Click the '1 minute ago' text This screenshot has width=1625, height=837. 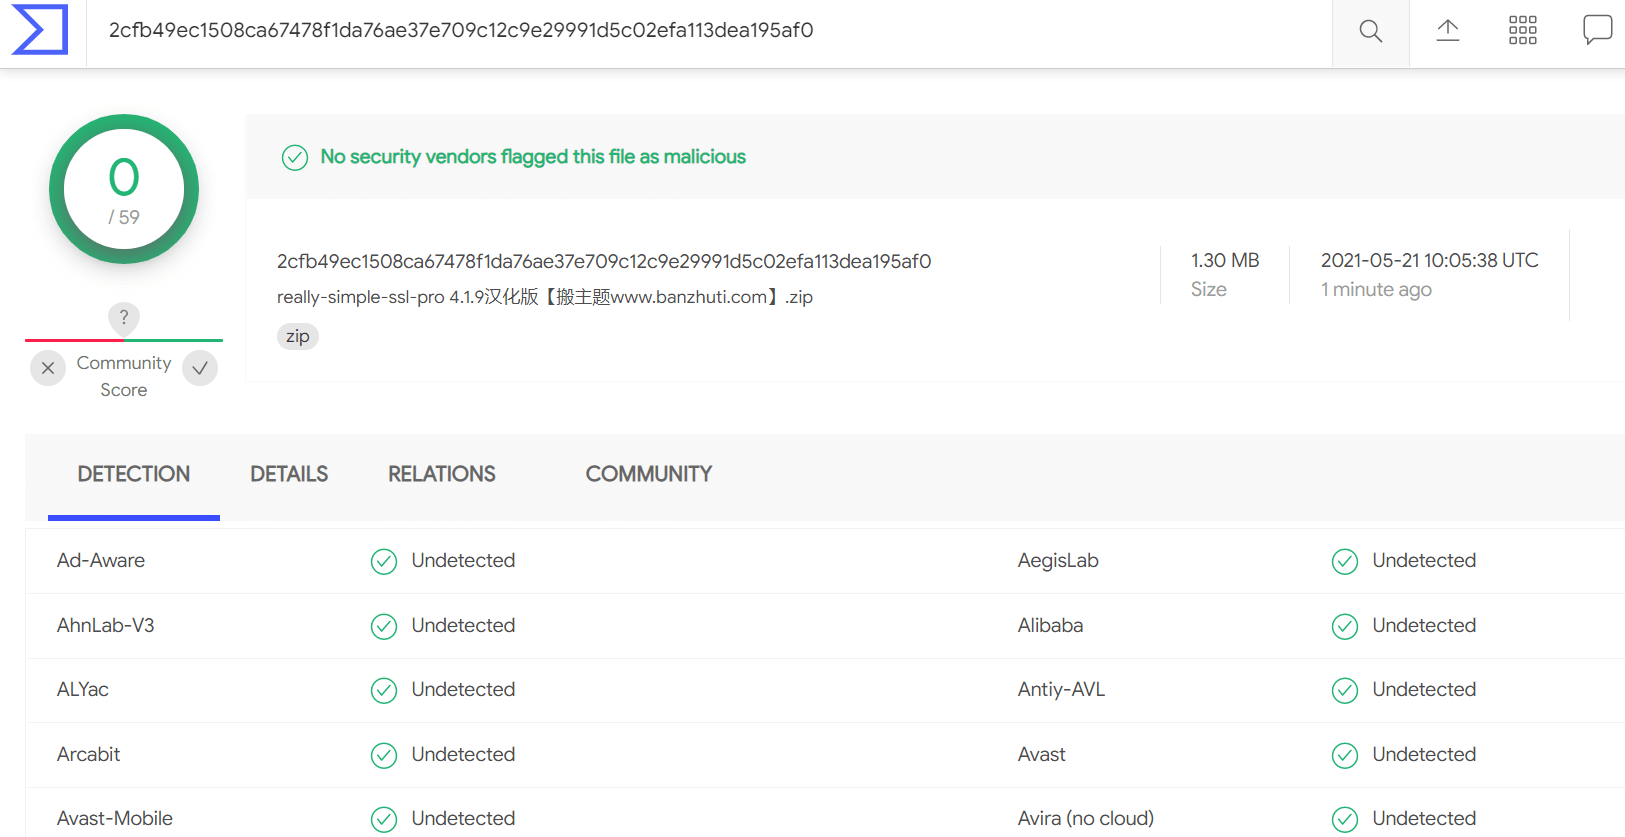[x=1376, y=289]
